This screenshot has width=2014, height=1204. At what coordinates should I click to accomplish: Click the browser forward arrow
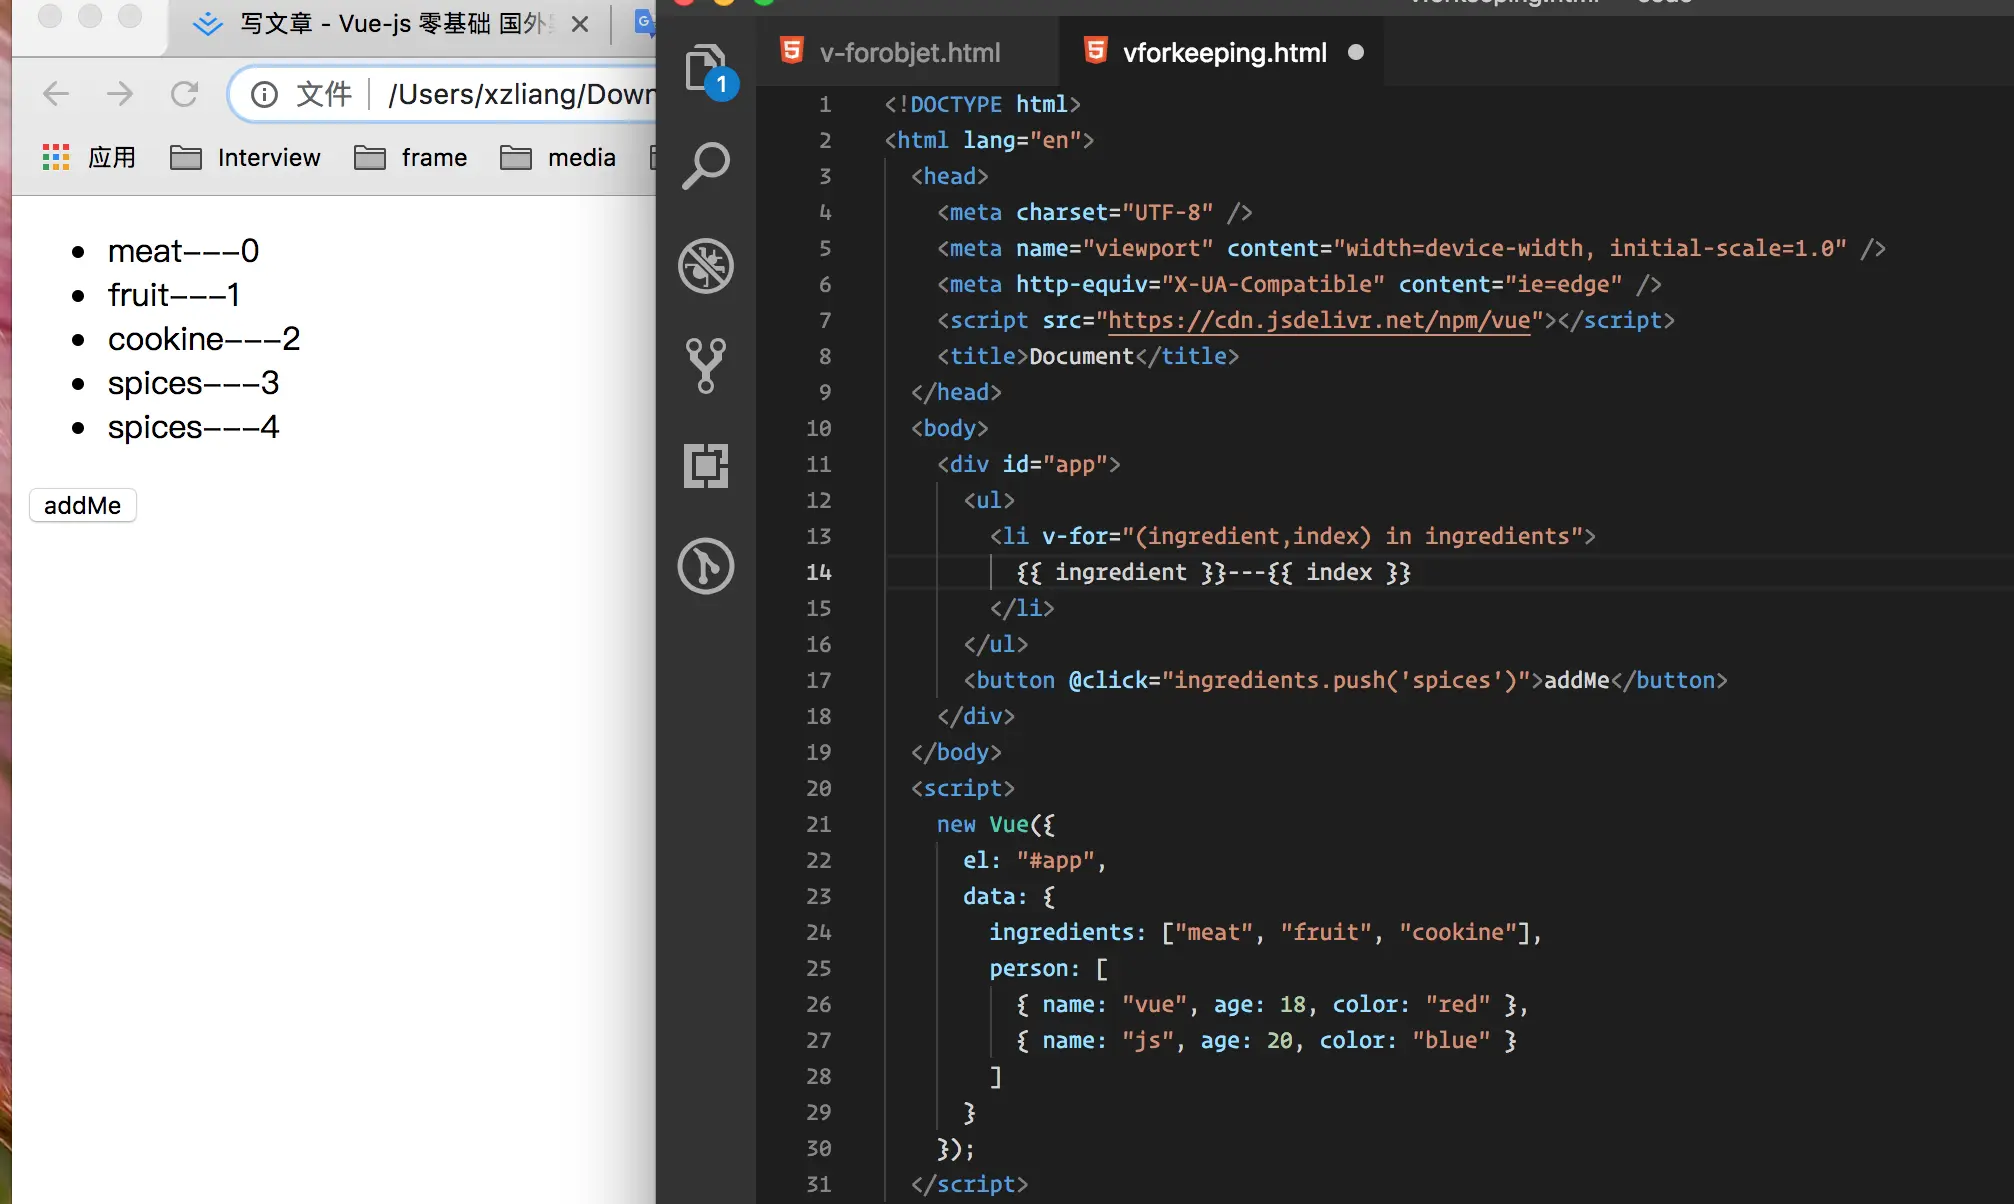point(120,94)
